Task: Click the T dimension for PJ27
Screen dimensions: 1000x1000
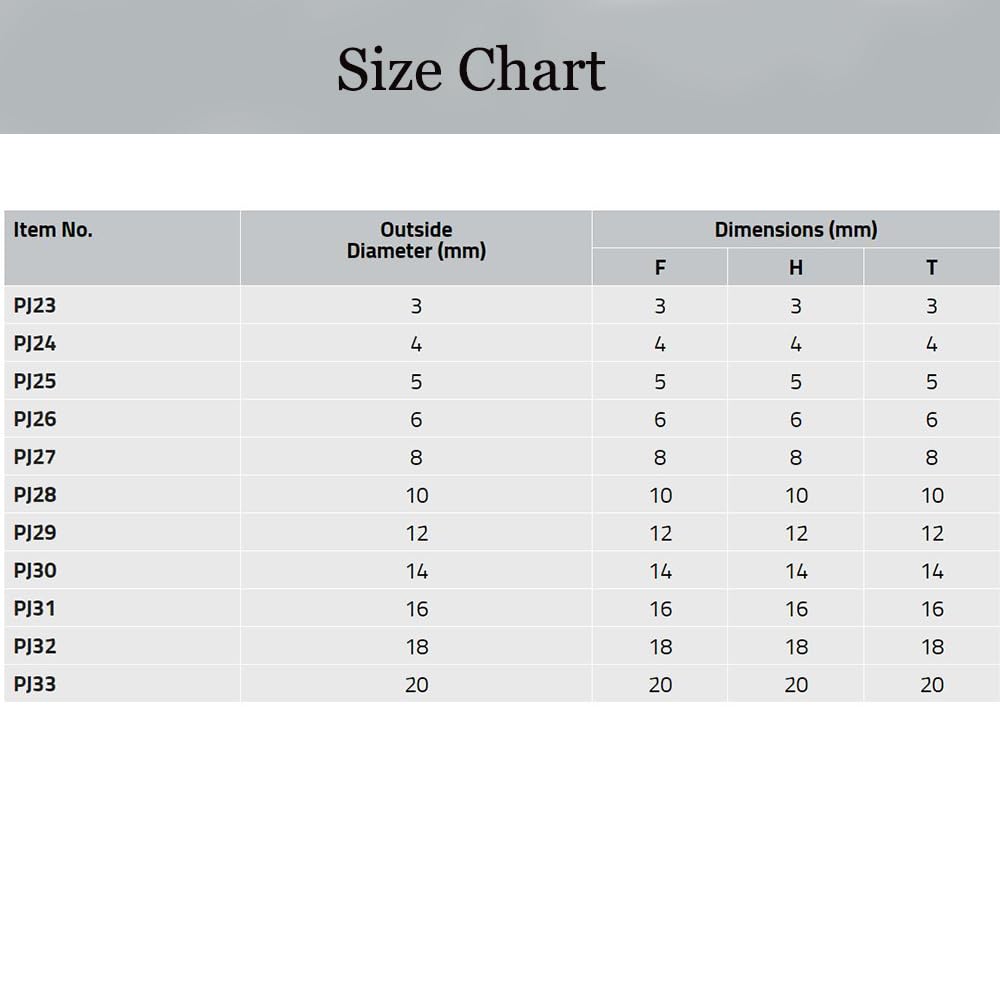Action: pyautogui.click(x=932, y=458)
